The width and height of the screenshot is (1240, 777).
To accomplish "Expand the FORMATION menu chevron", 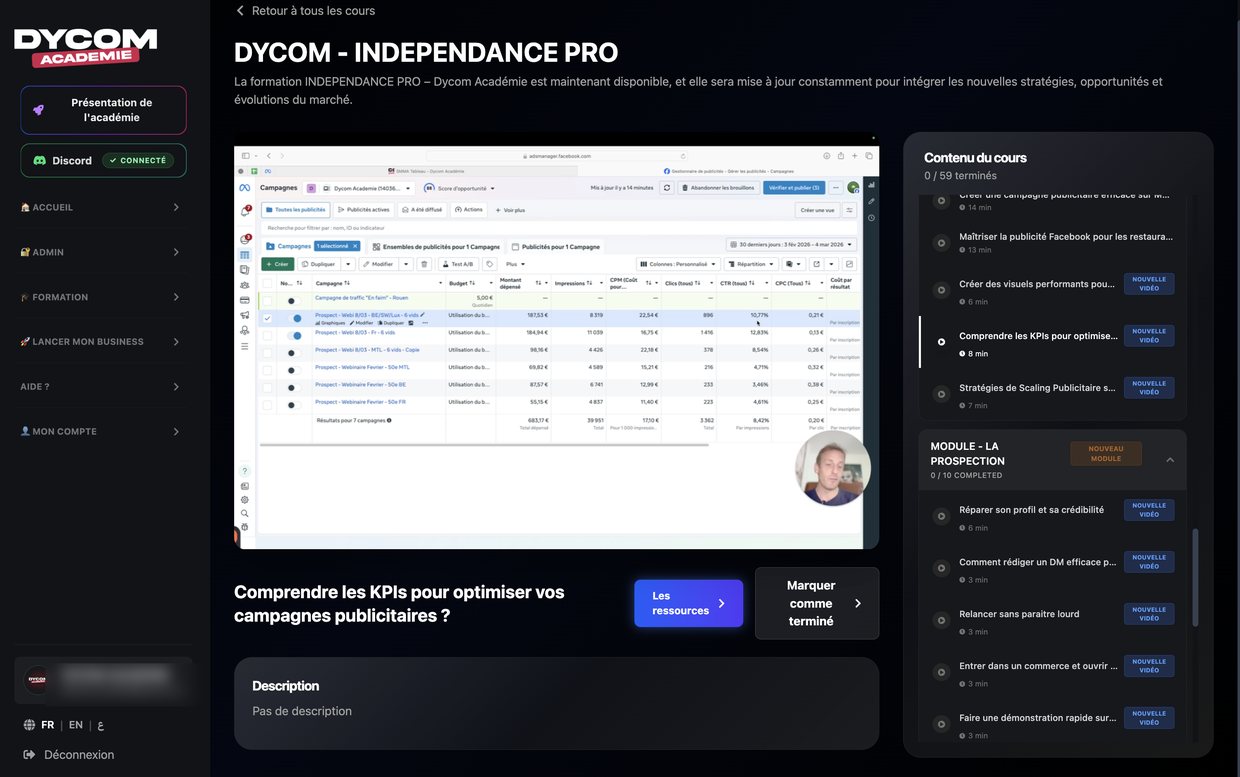I will pyautogui.click(x=176, y=297).
